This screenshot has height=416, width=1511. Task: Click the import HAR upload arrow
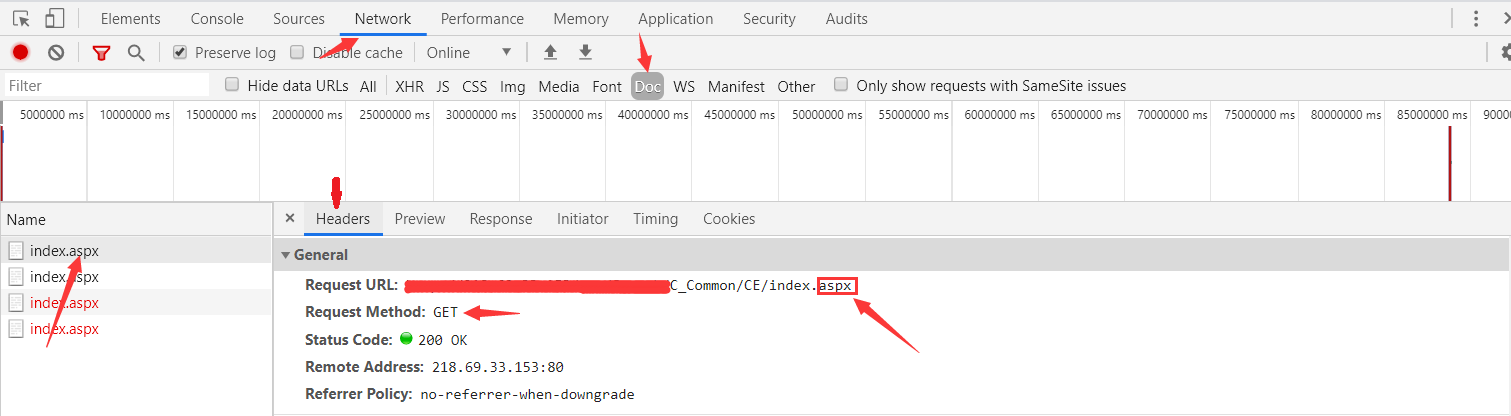pyautogui.click(x=550, y=52)
